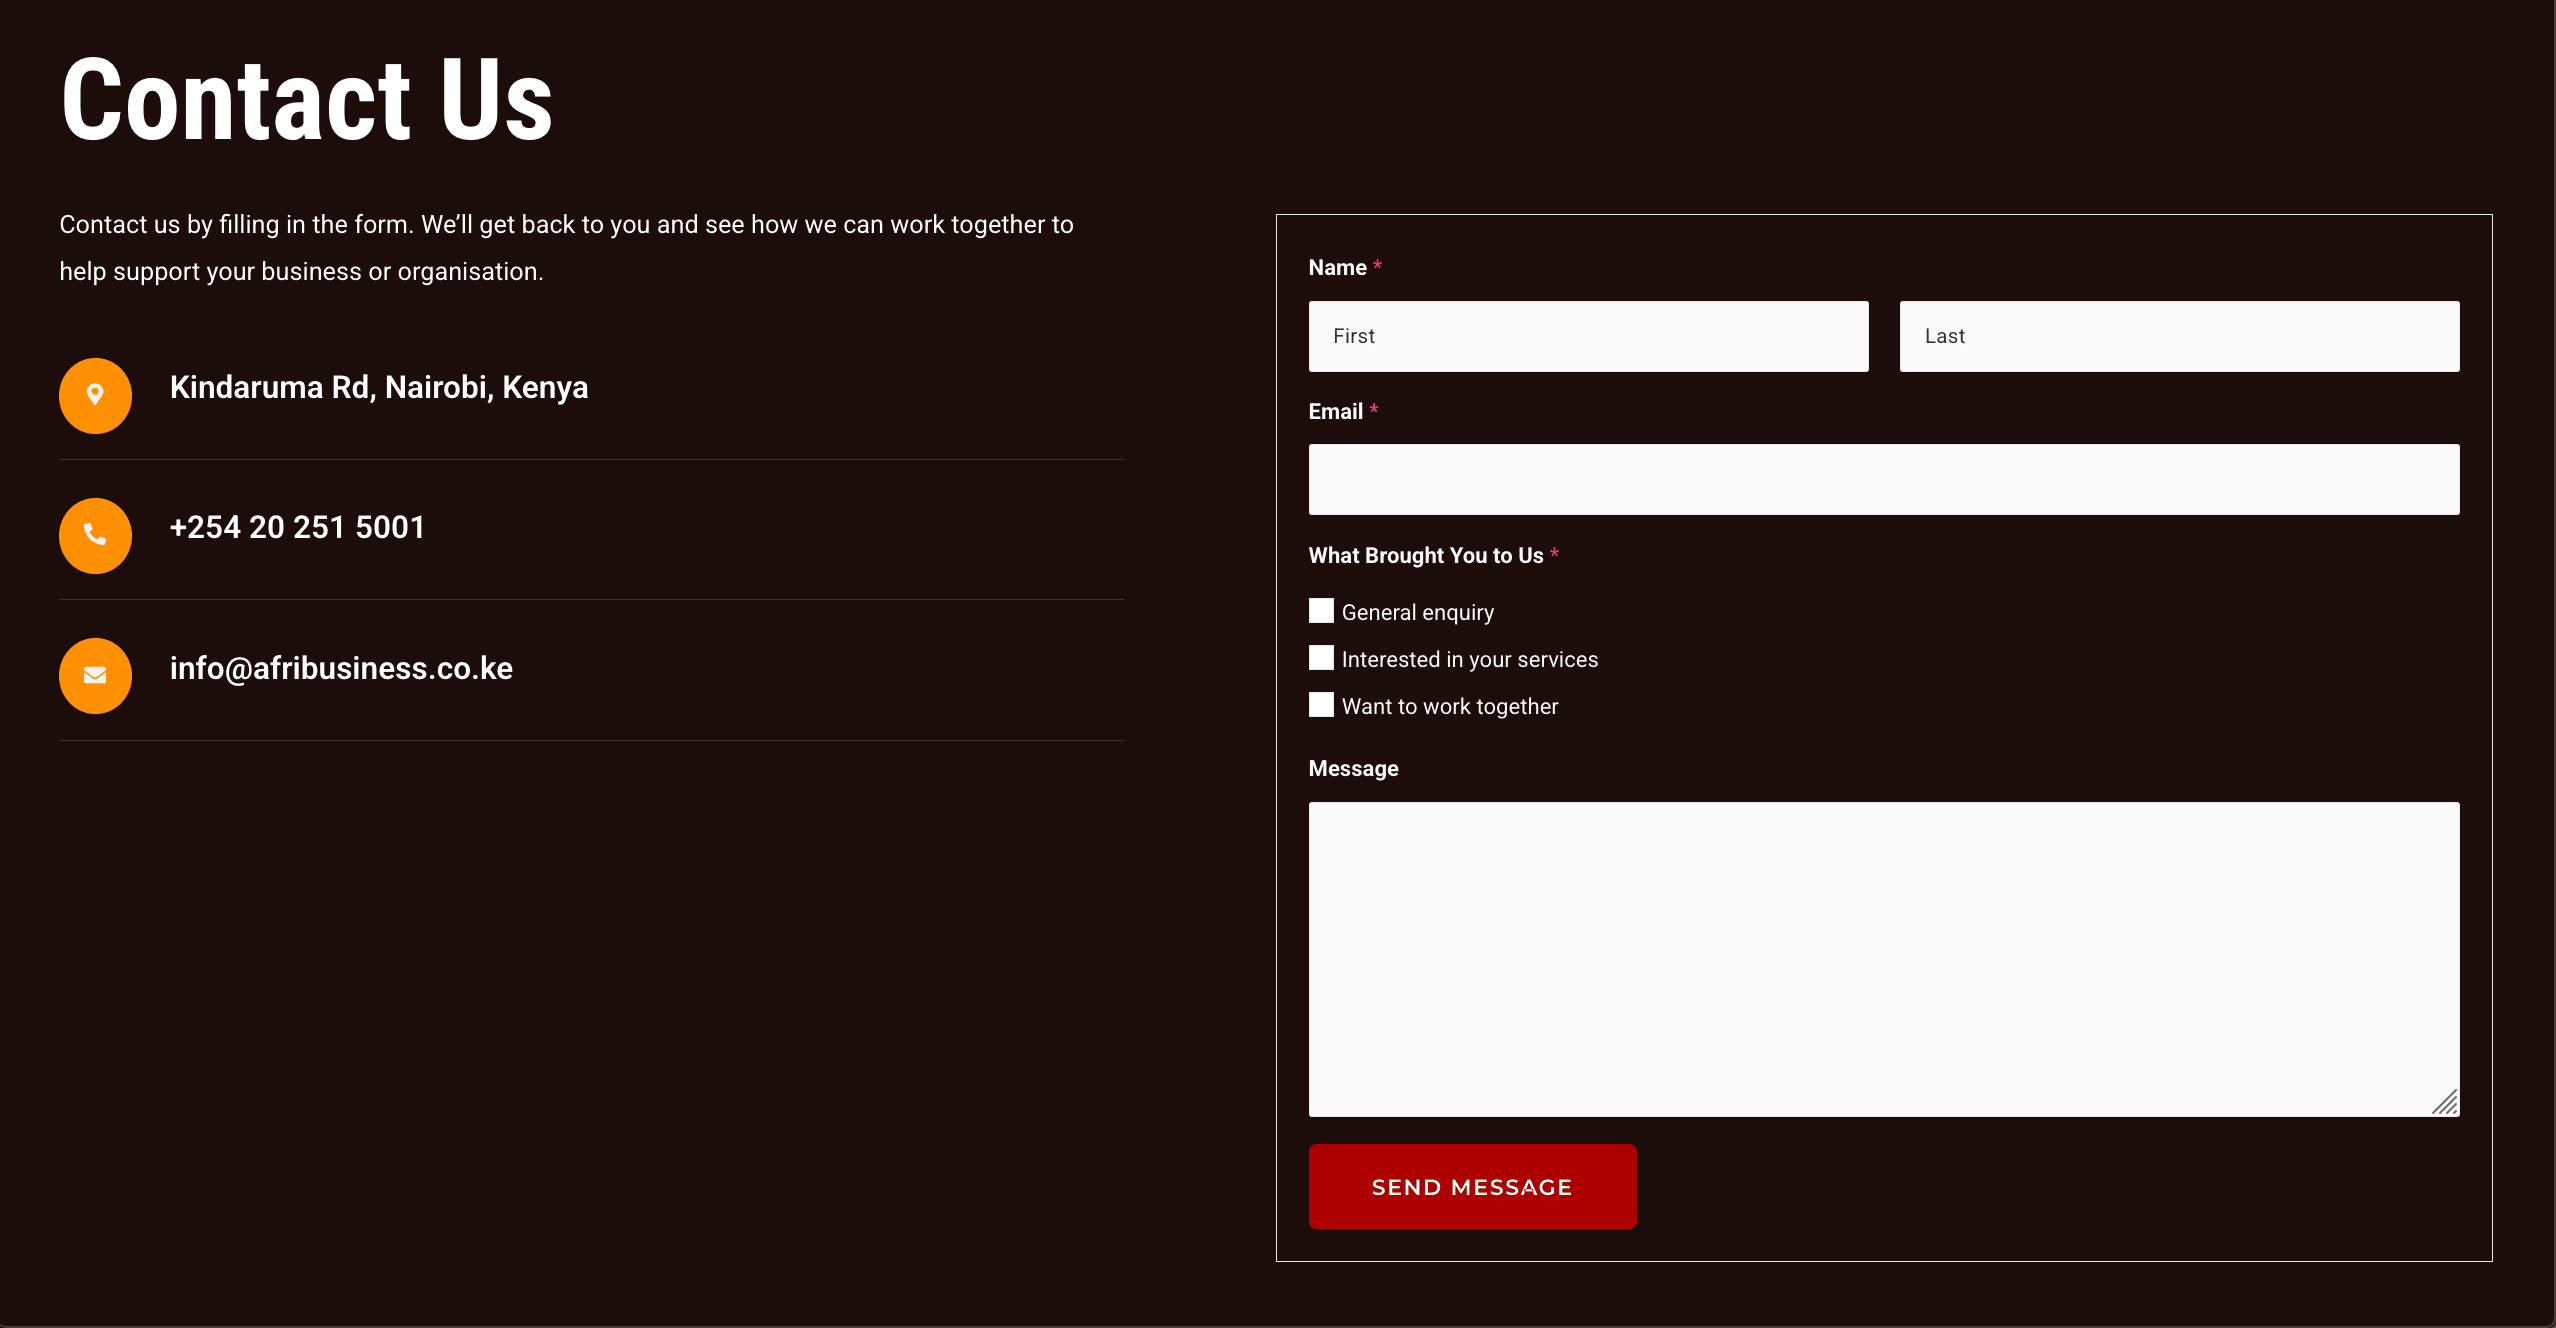Image resolution: width=2556 pixels, height=1328 pixels.
Task: Click the Name field label
Action: (x=1337, y=267)
